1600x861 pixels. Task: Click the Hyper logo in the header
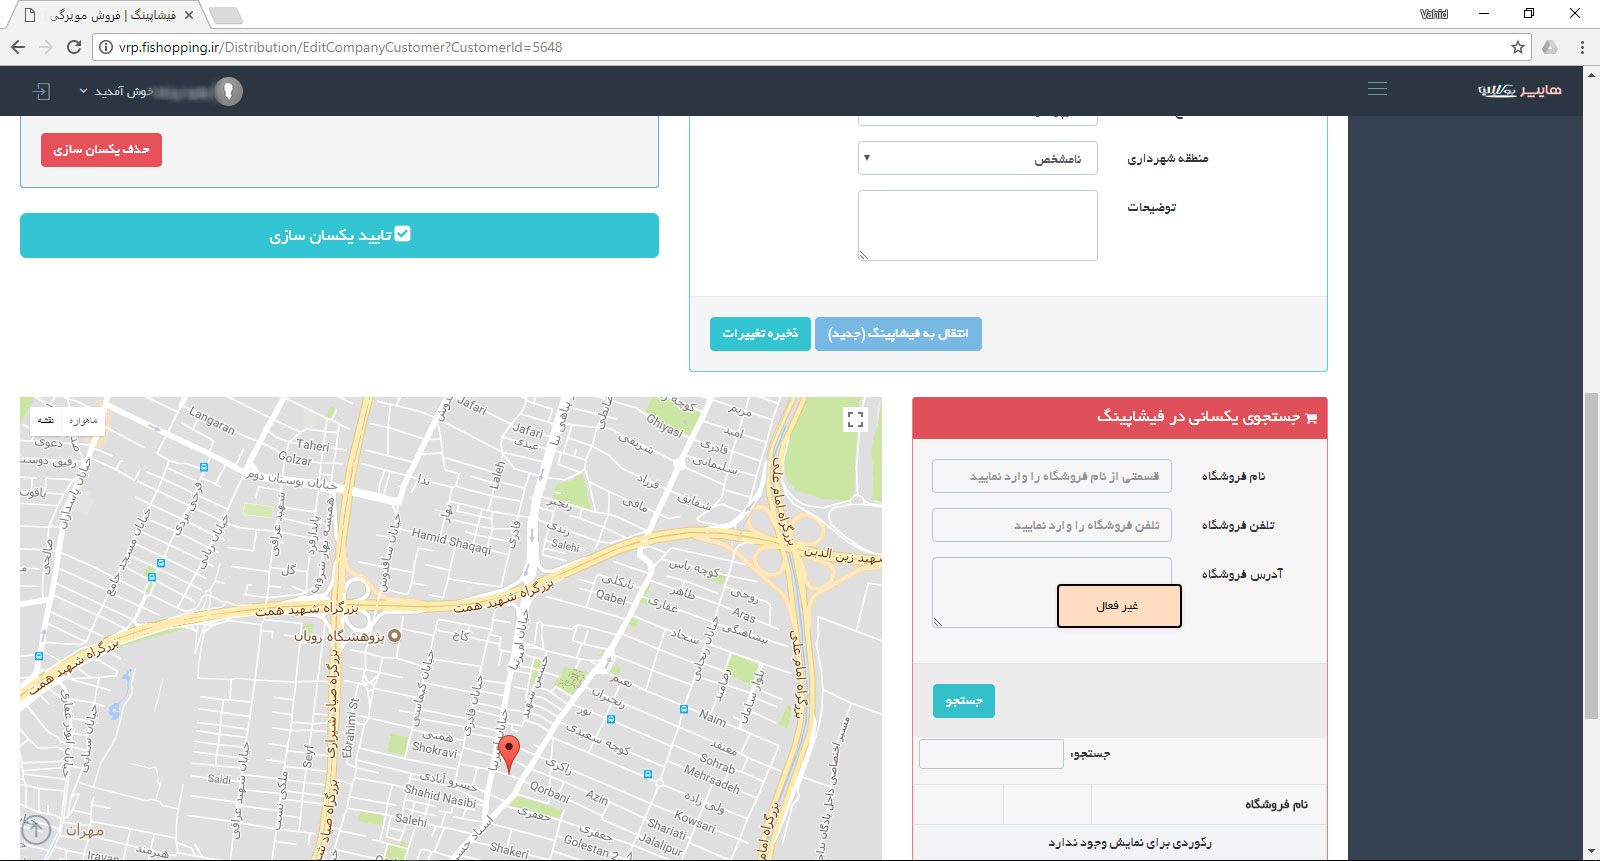tap(1519, 90)
